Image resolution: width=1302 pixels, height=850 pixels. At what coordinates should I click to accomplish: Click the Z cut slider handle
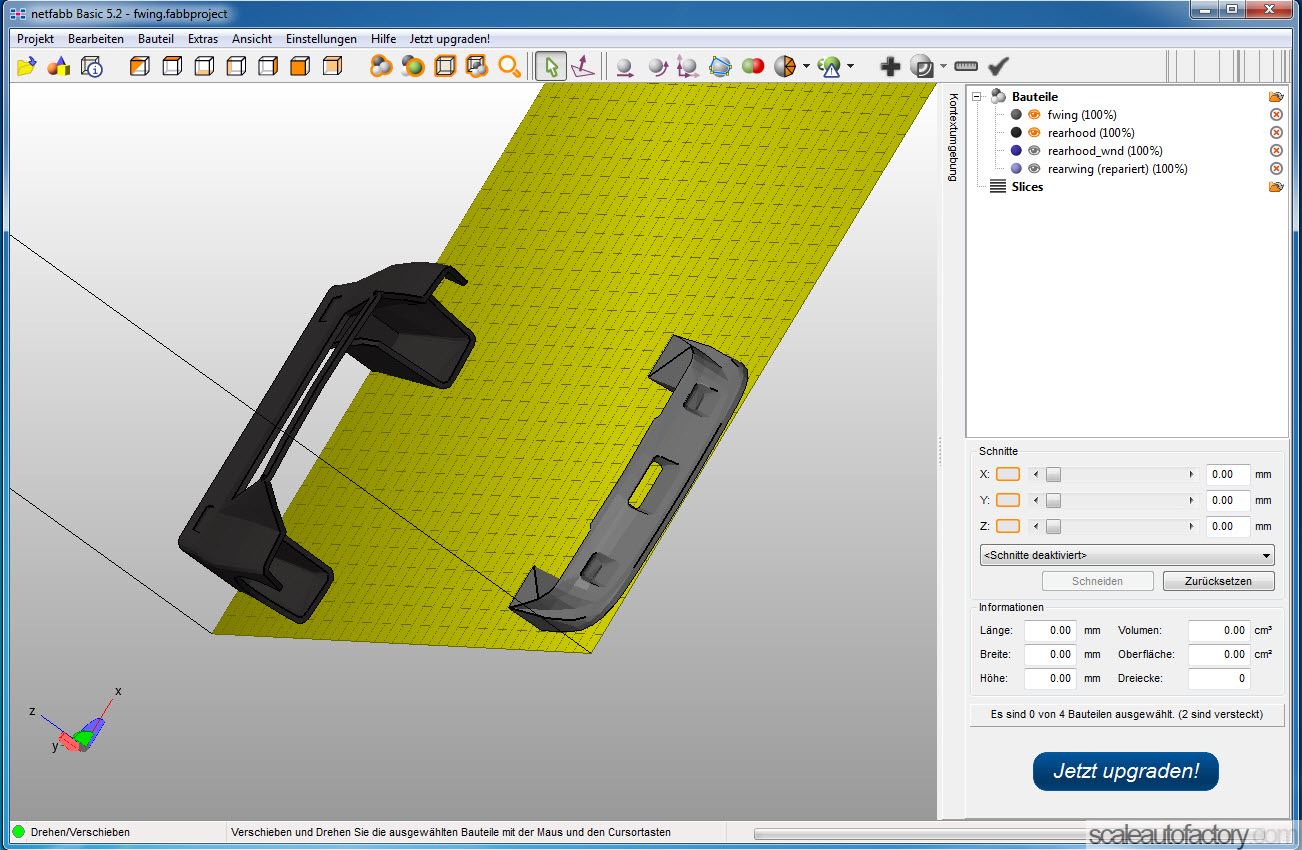[x=1053, y=526]
